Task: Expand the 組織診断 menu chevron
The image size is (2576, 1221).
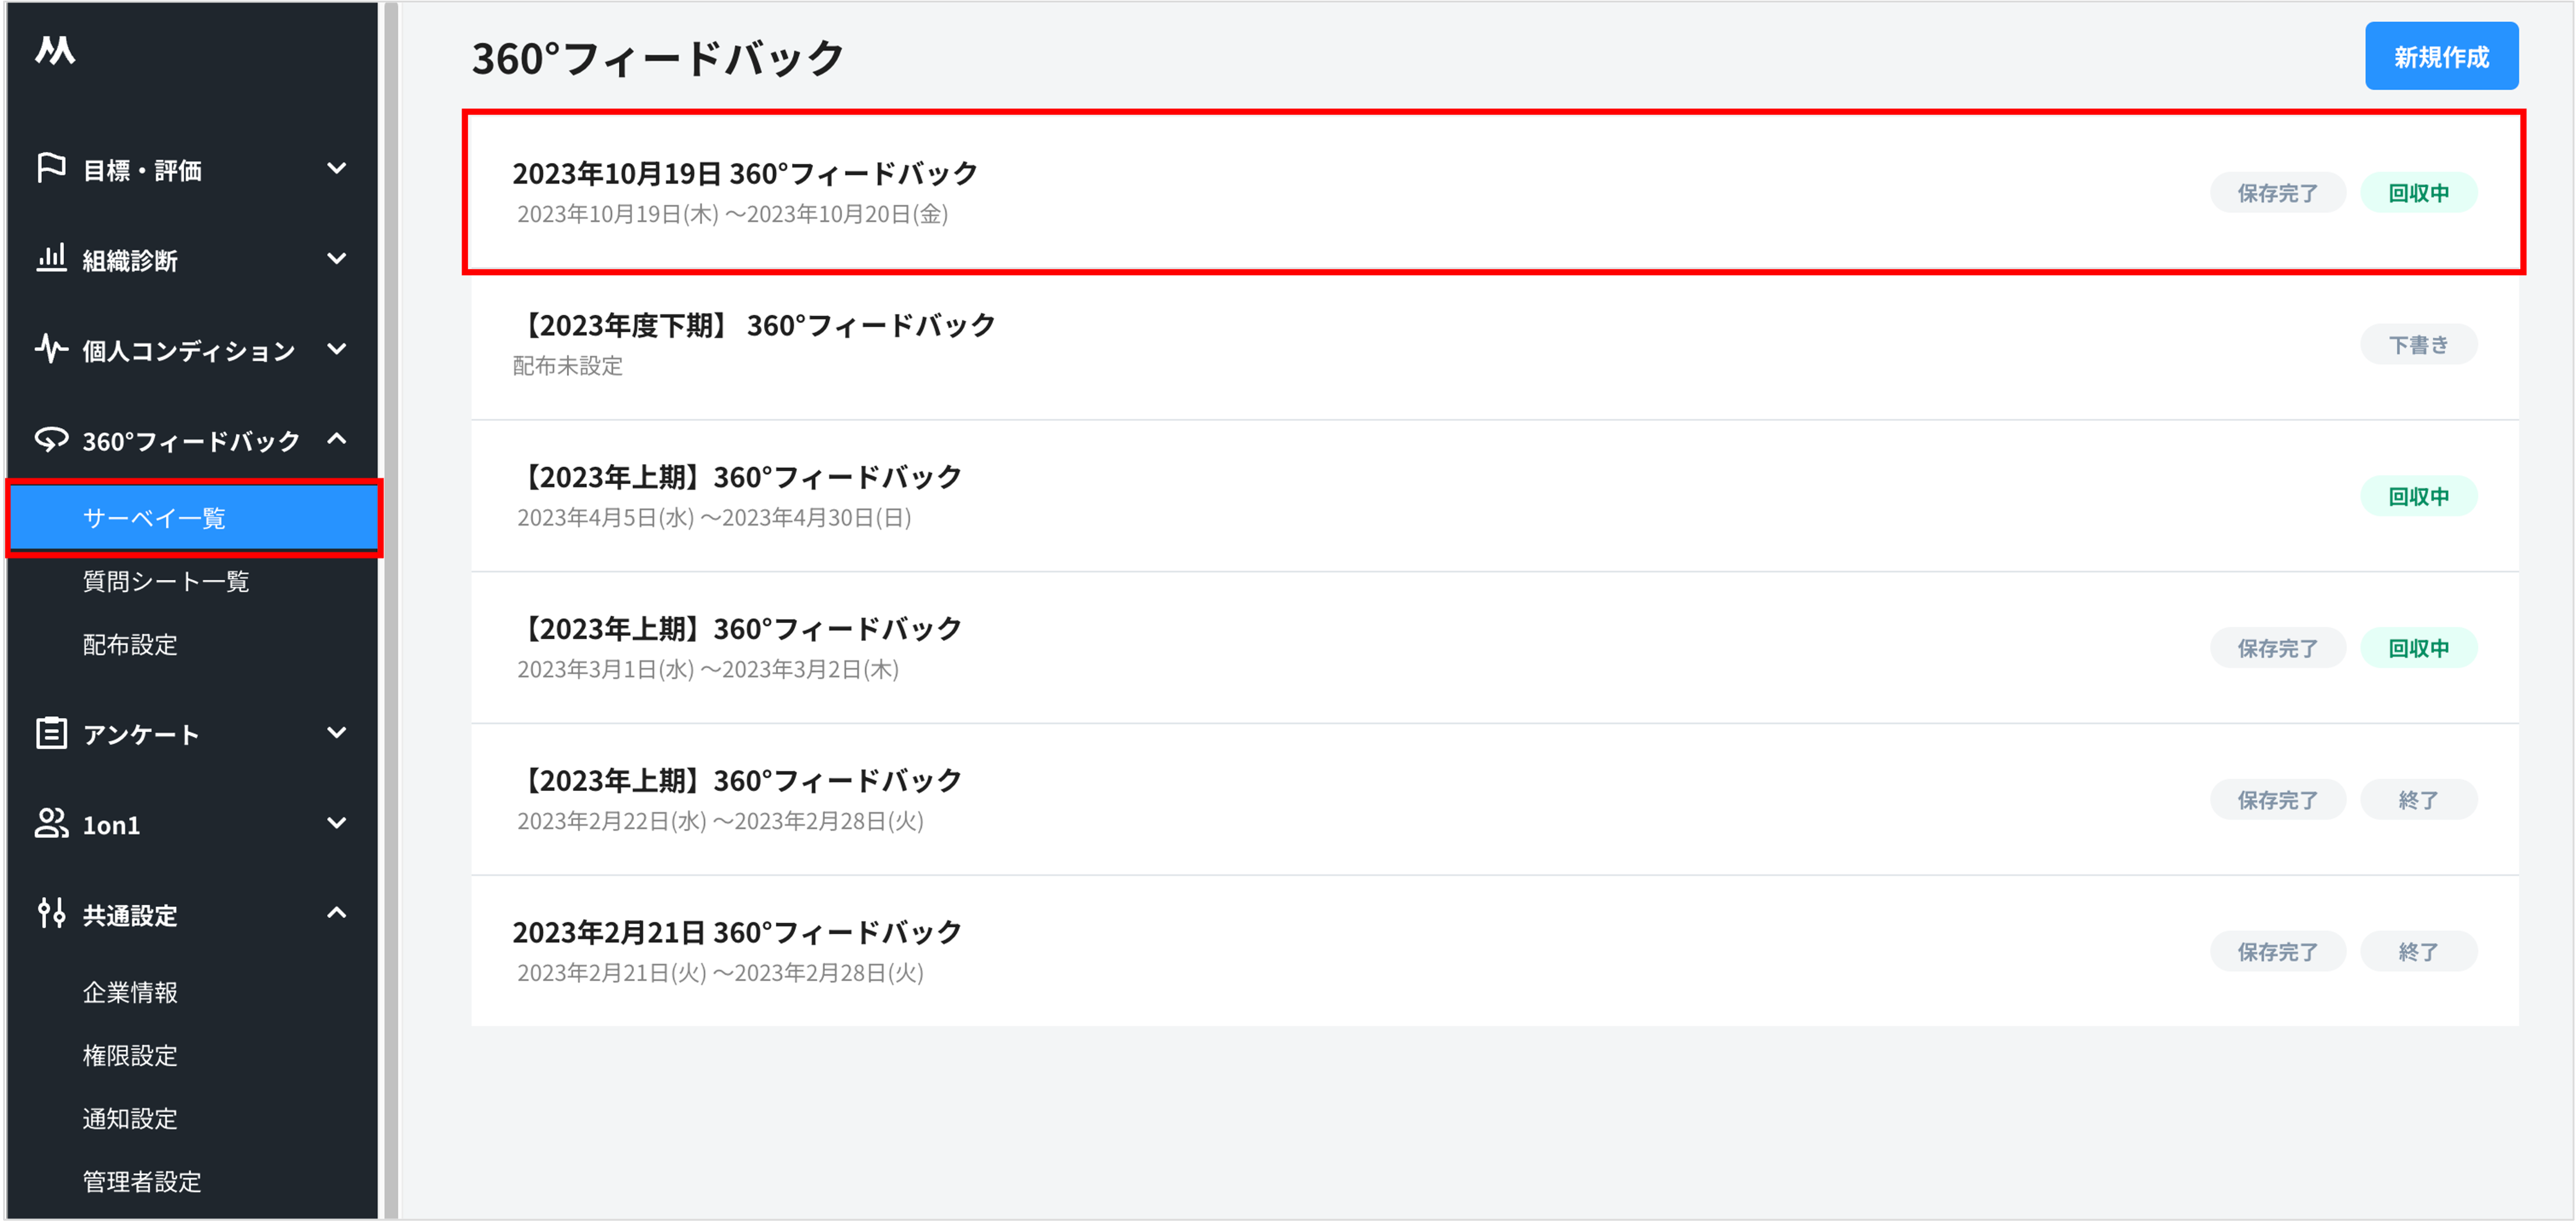Action: tap(337, 258)
